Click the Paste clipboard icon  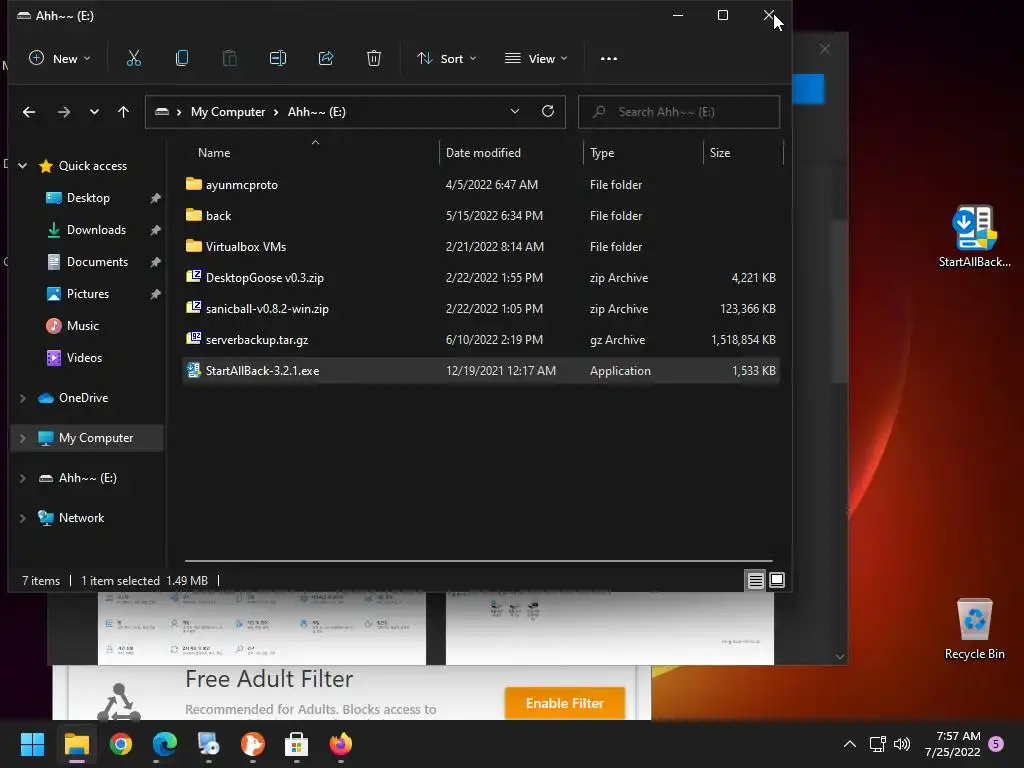tap(230, 59)
